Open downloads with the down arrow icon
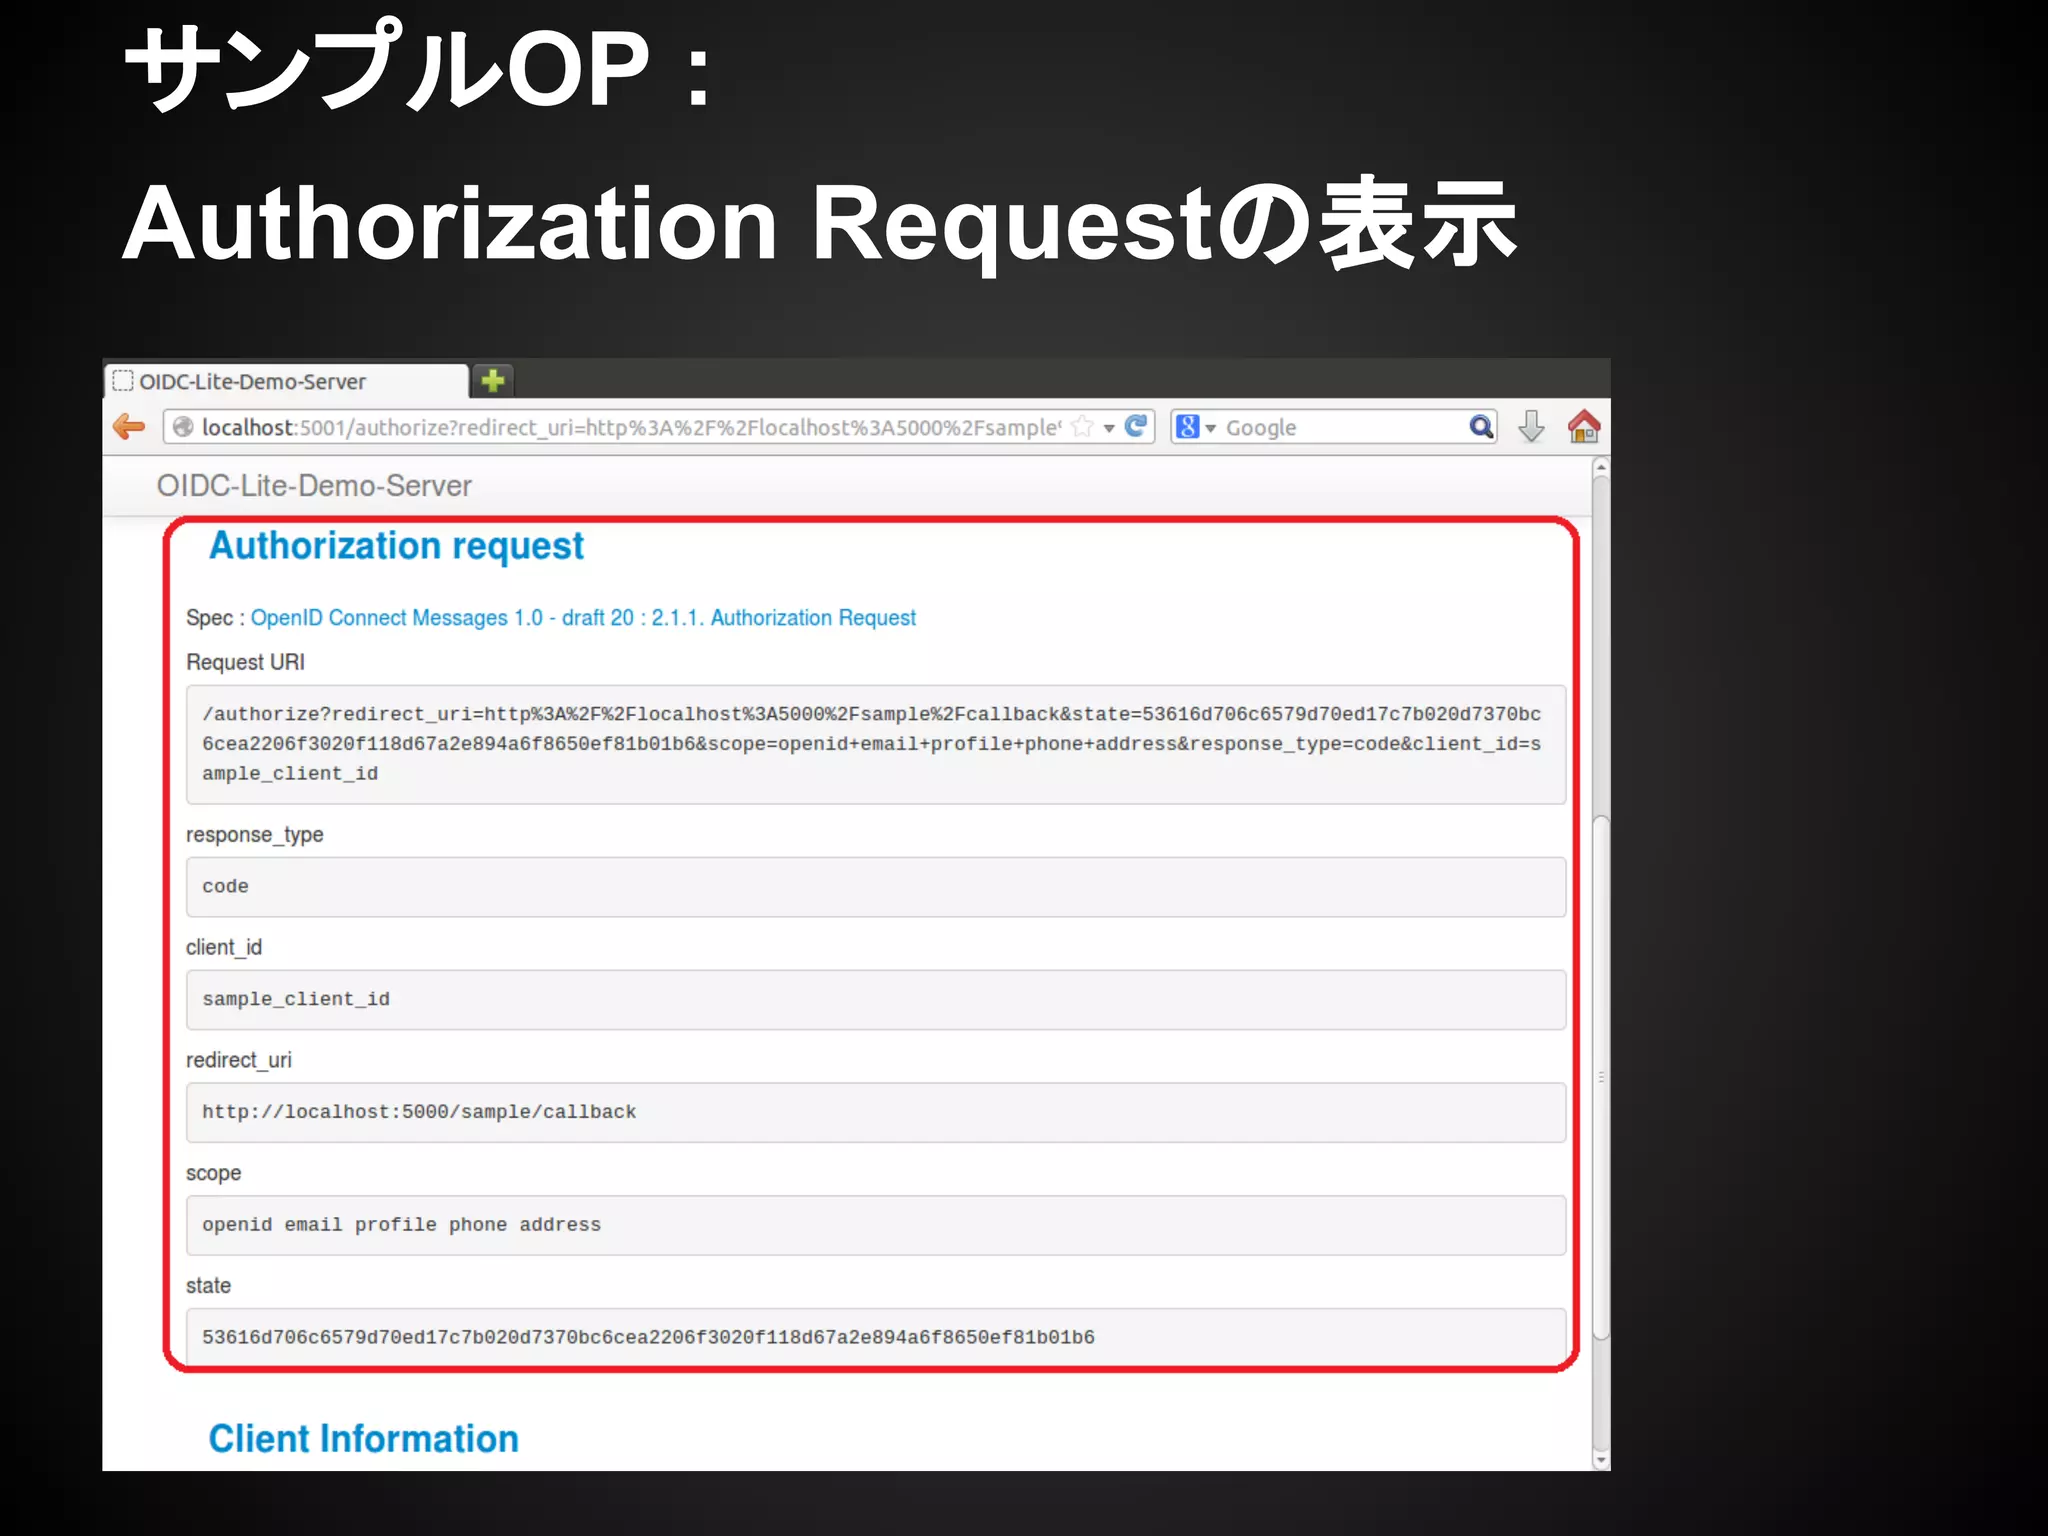Image resolution: width=2048 pixels, height=1536 pixels. (1531, 427)
